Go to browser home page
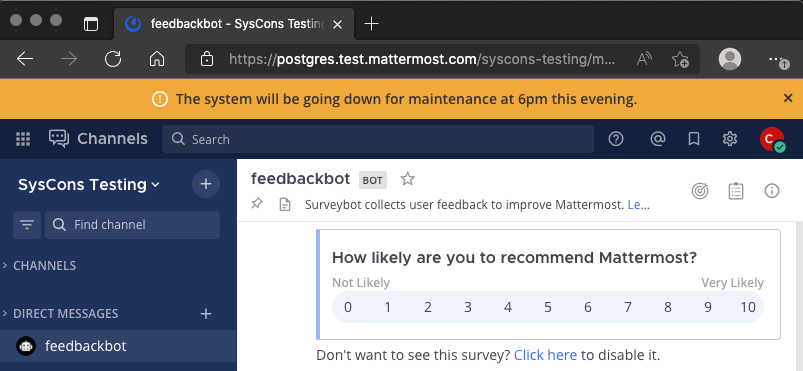The image size is (803, 371). tap(157, 59)
